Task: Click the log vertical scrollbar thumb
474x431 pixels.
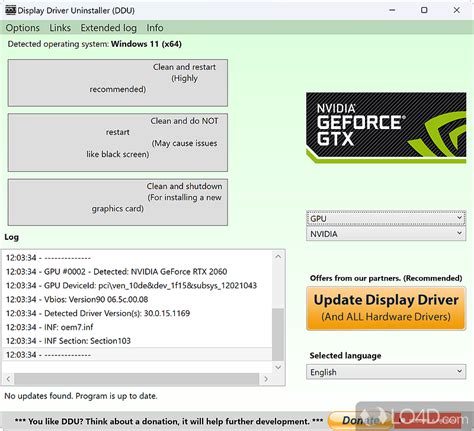Action: pyautogui.click(x=278, y=334)
